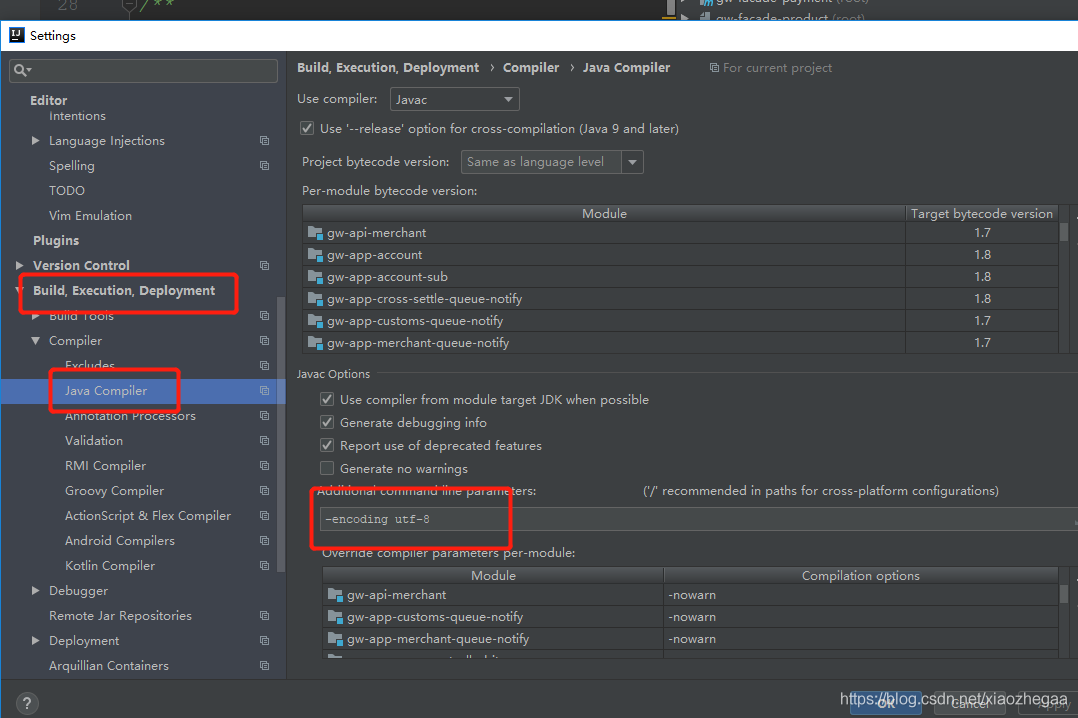Click the project-level icon beside Kotlin Compiler
Image resolution: width=1078 pixels, height=718 pixels.
(264, 565)
